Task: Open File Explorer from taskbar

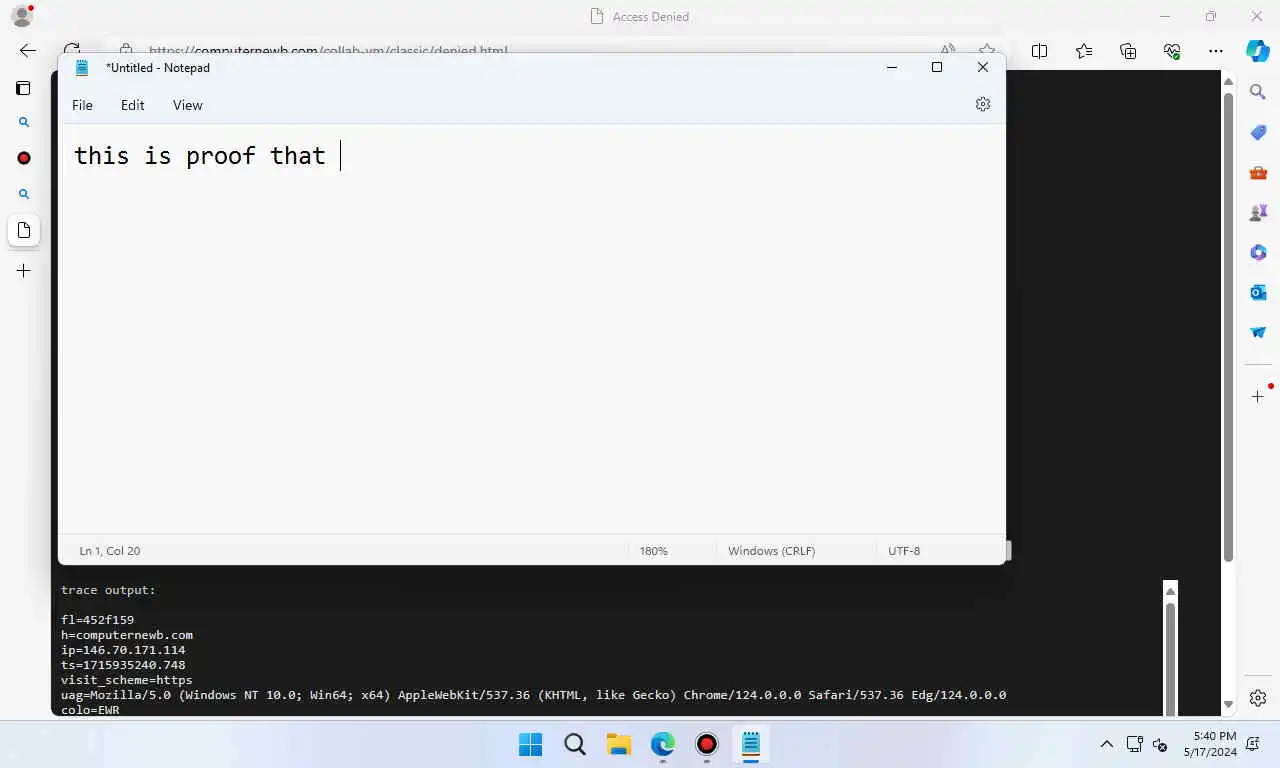Action: [618, 744]
